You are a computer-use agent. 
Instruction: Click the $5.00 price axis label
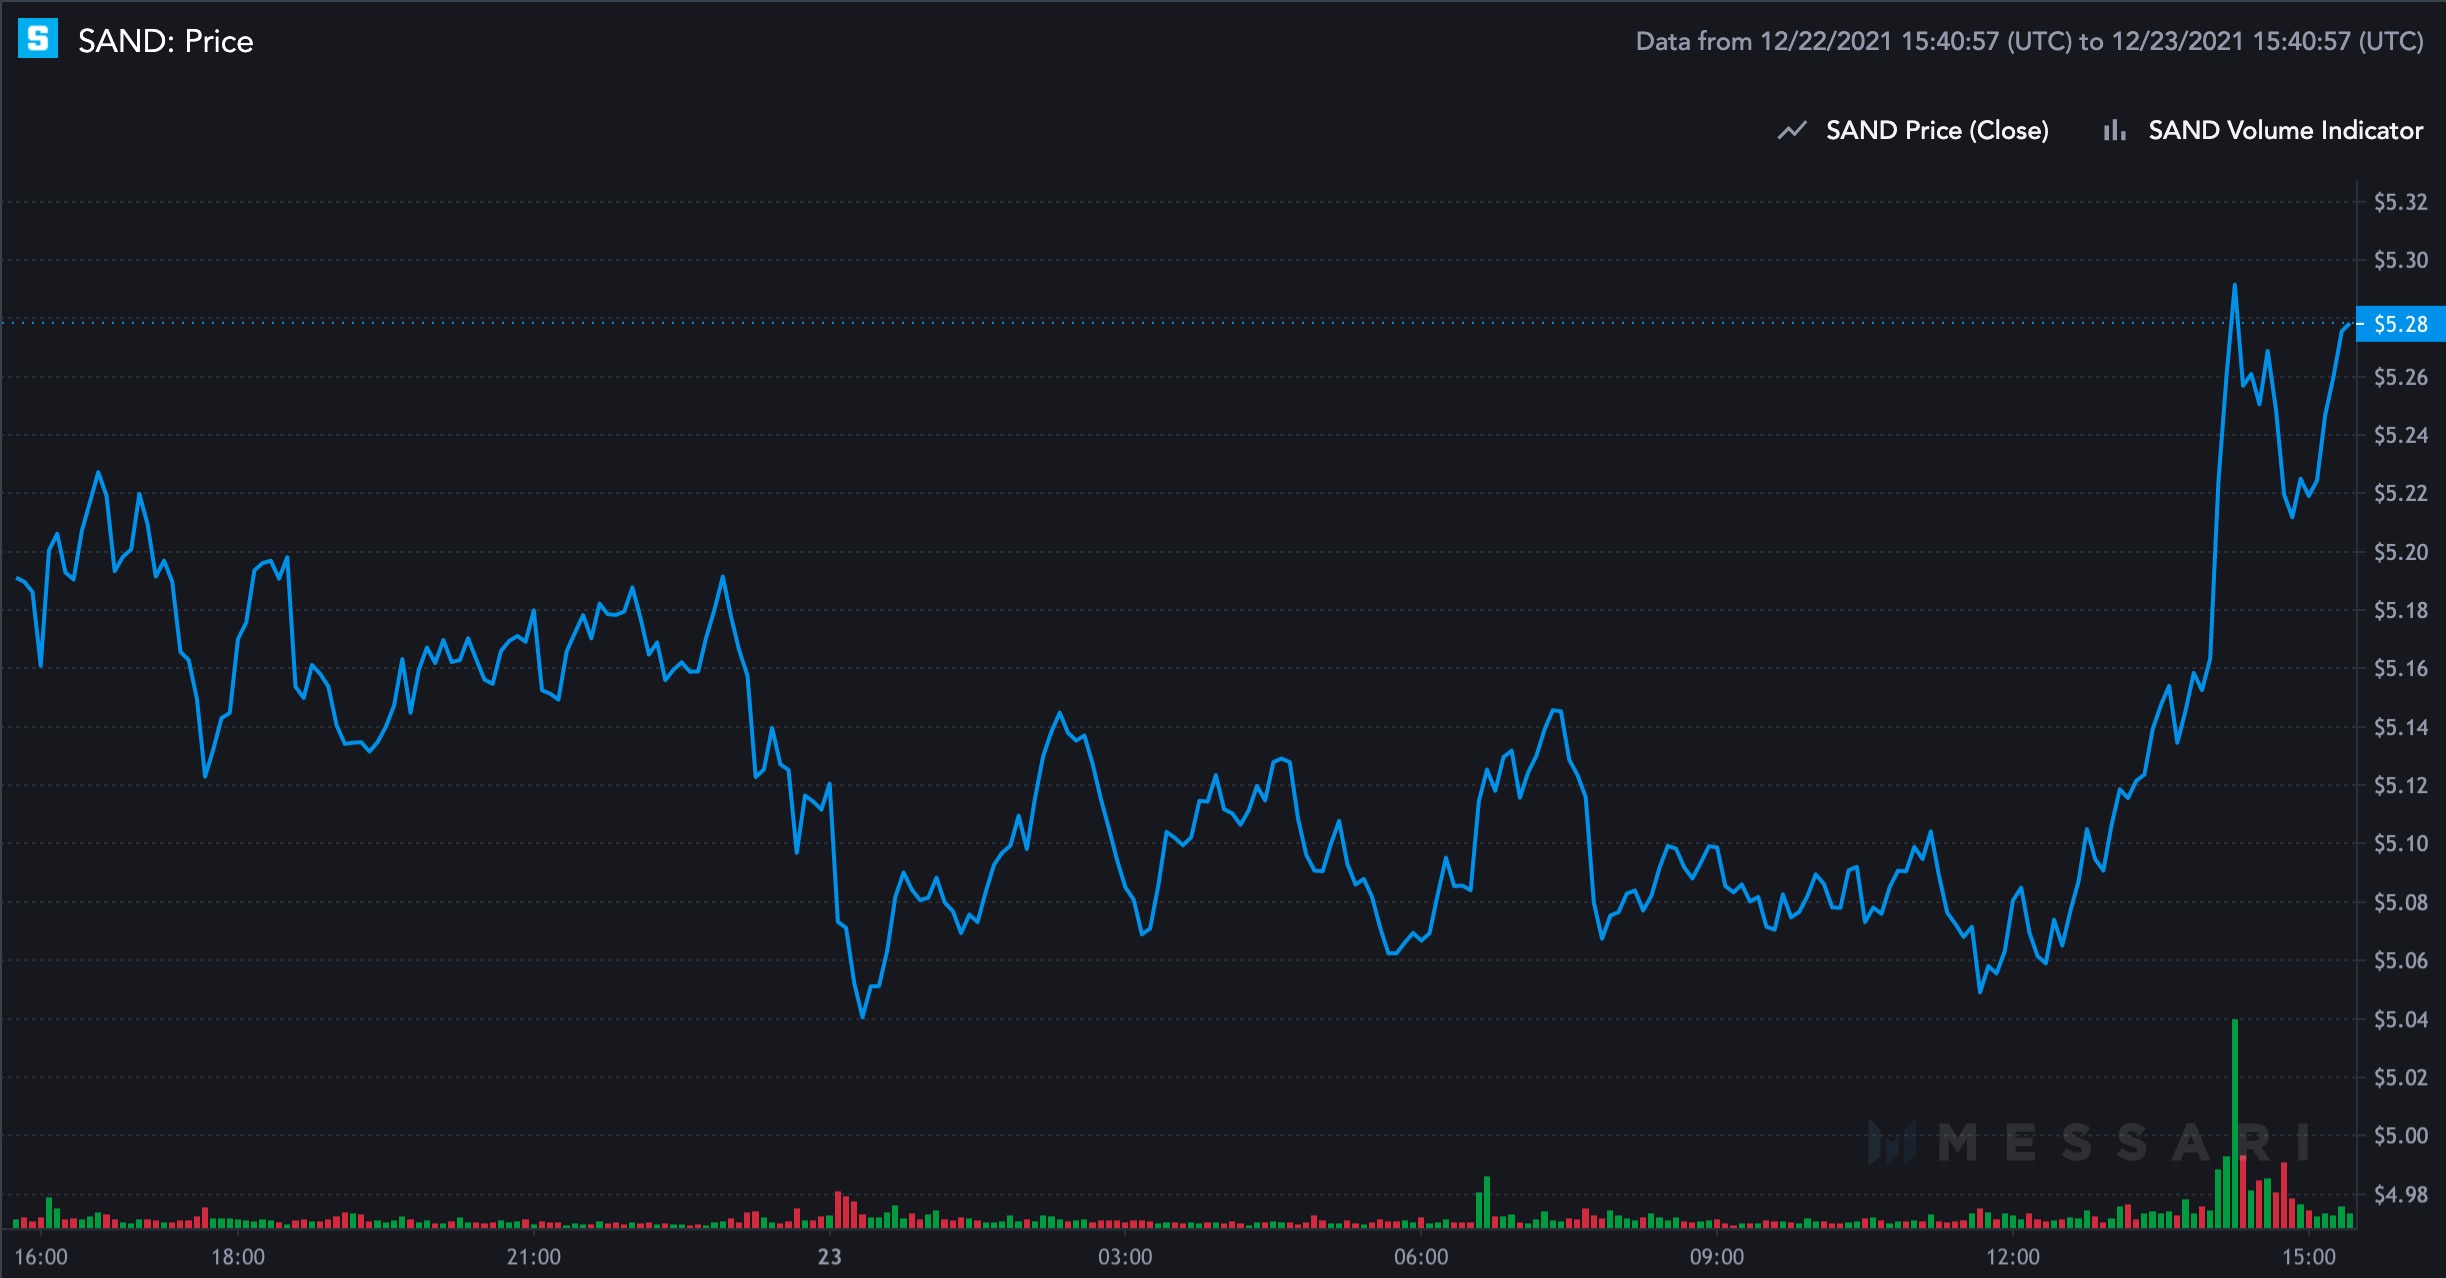point(2400,1136)
